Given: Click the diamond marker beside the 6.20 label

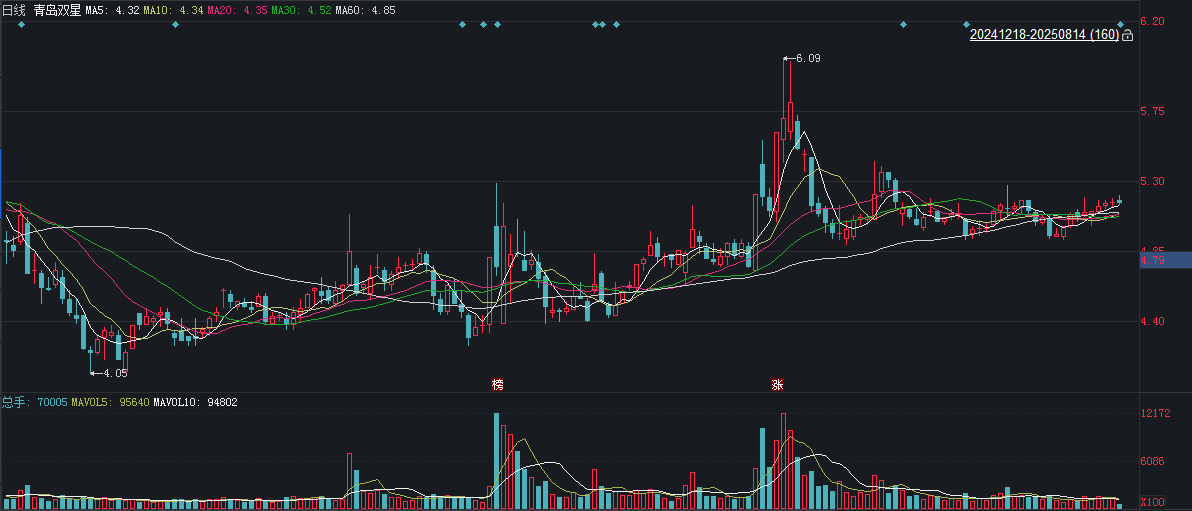Looking at the screenshot, I should pos(1121,24).
